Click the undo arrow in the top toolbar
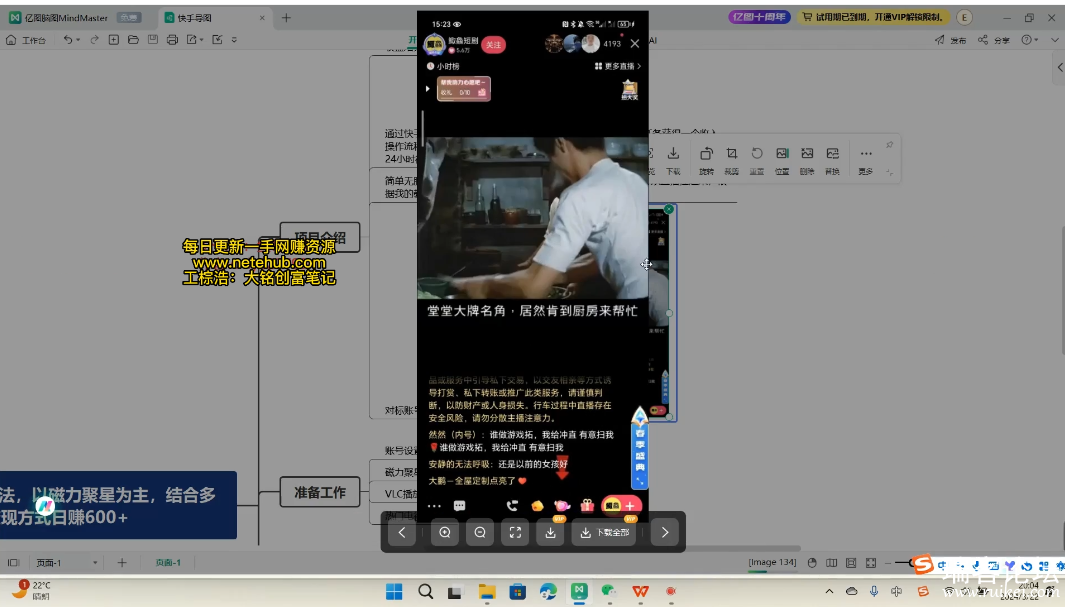Screen dimensions: 1065x607 pyautogui.click(x=67, y=40)
